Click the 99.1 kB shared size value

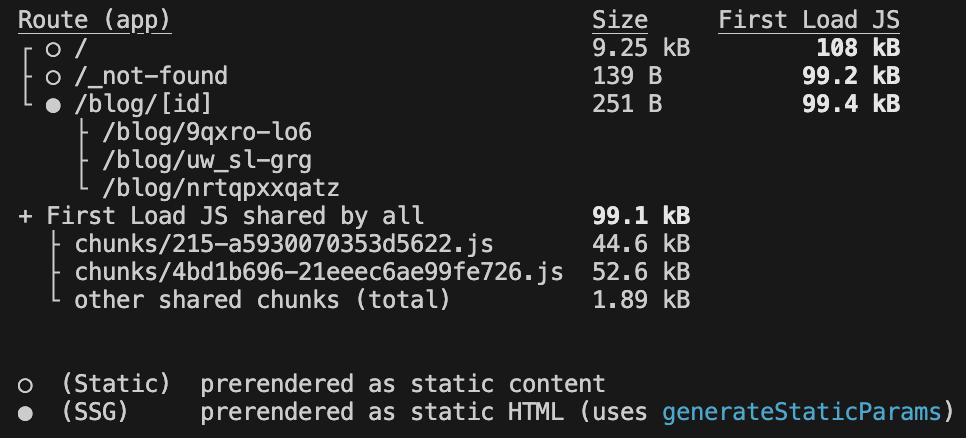641,216
